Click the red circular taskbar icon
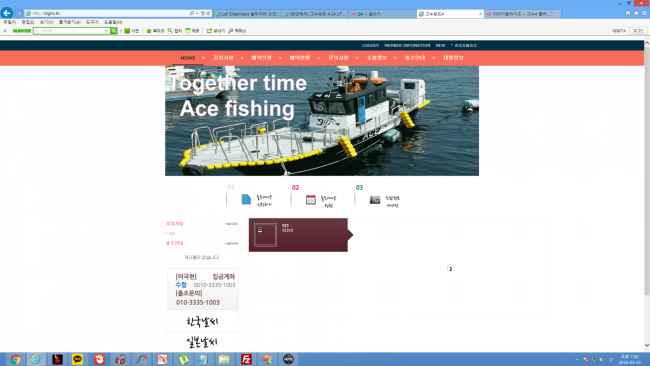Screen dimensions: 650x366 99,359
